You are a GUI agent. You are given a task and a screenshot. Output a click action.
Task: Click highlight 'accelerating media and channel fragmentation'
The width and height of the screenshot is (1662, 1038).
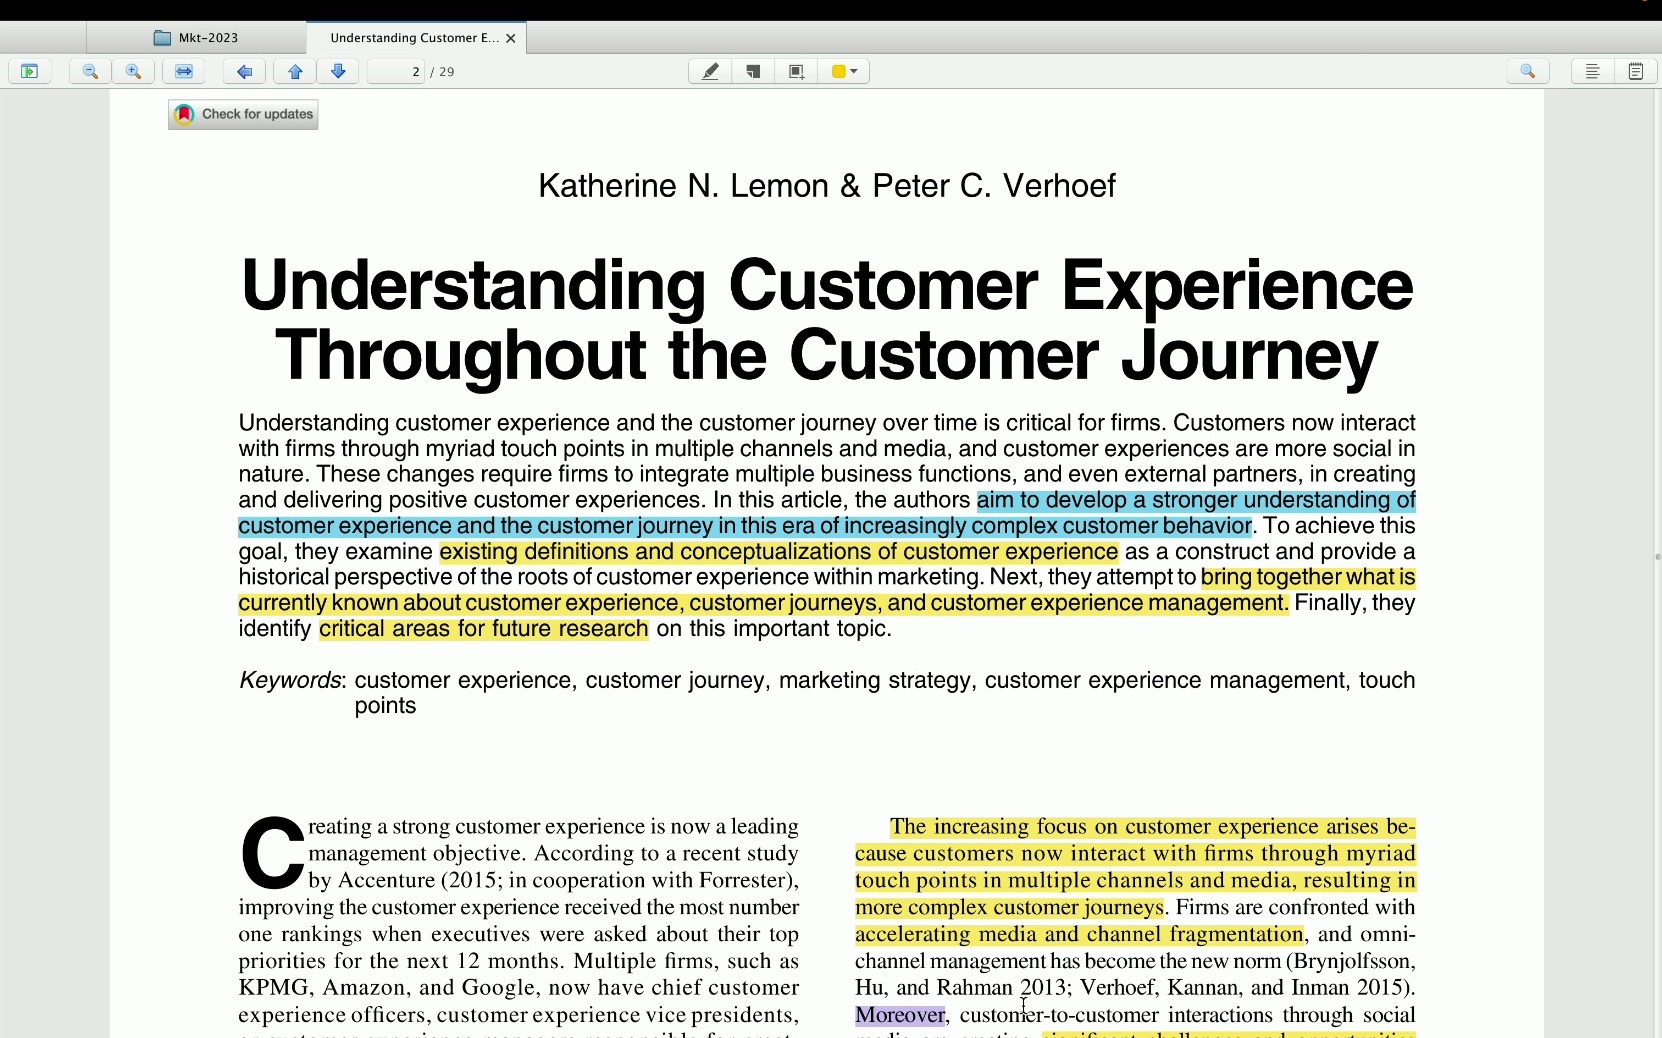pyautogui.click(x=1080, y=935)
